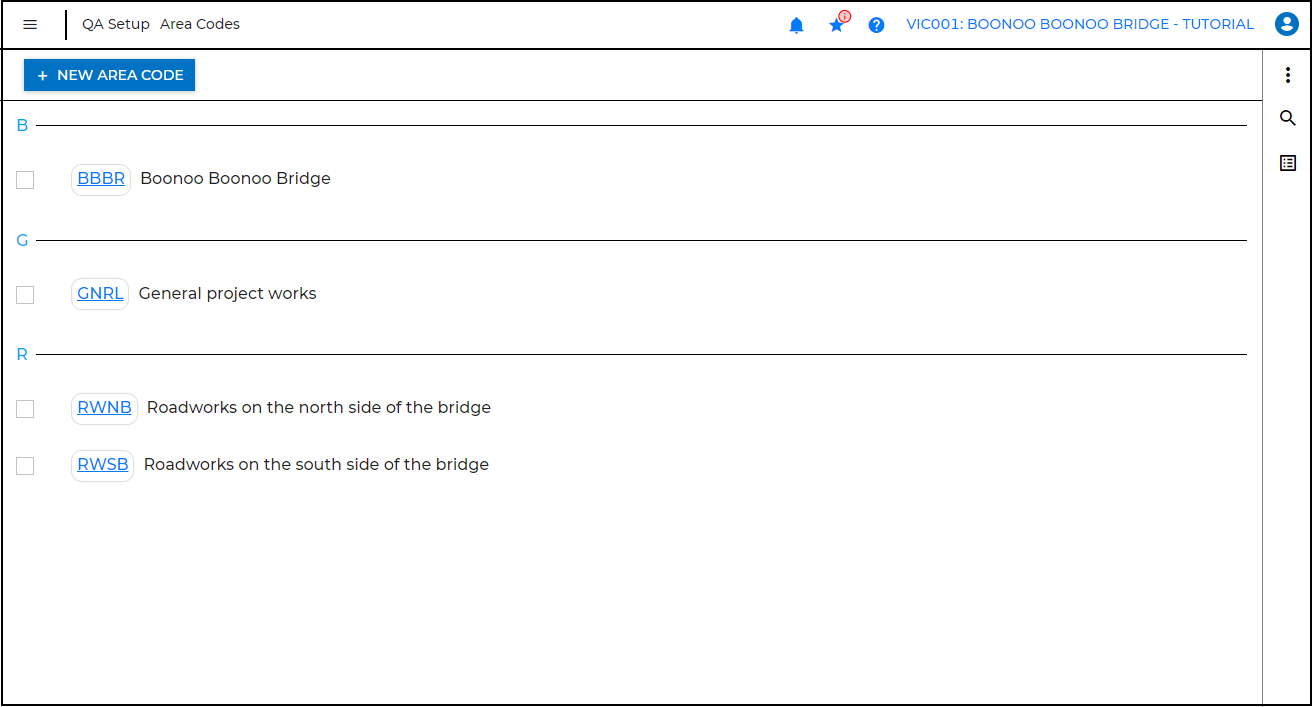Open the navigation hamburger menu
Viewport: 1312px width, 707px height.
[x=30, y=24]
